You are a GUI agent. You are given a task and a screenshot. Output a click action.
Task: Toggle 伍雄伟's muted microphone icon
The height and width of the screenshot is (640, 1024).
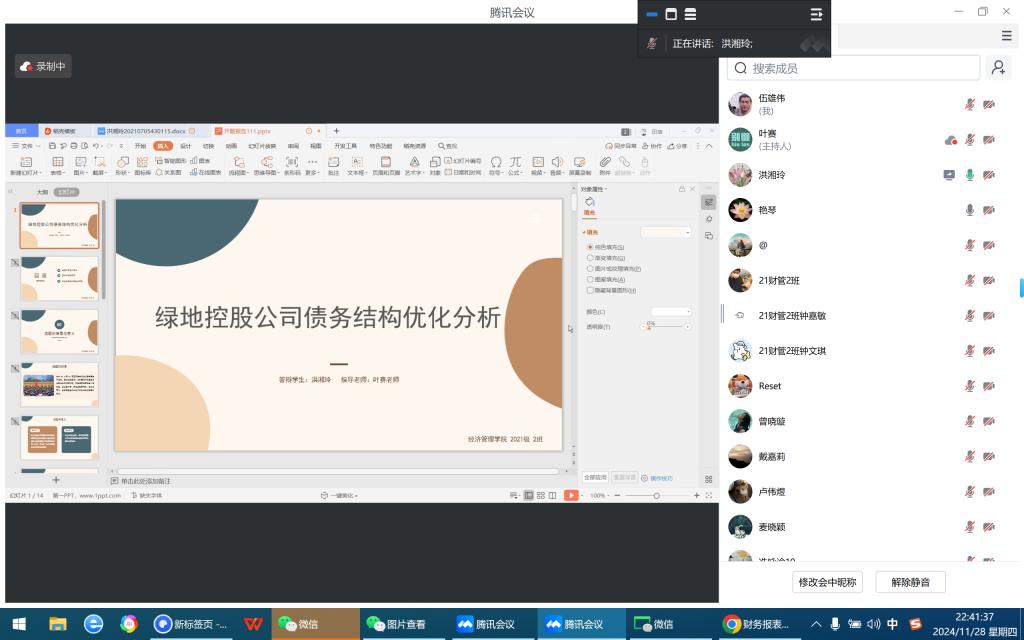point(969,104)
